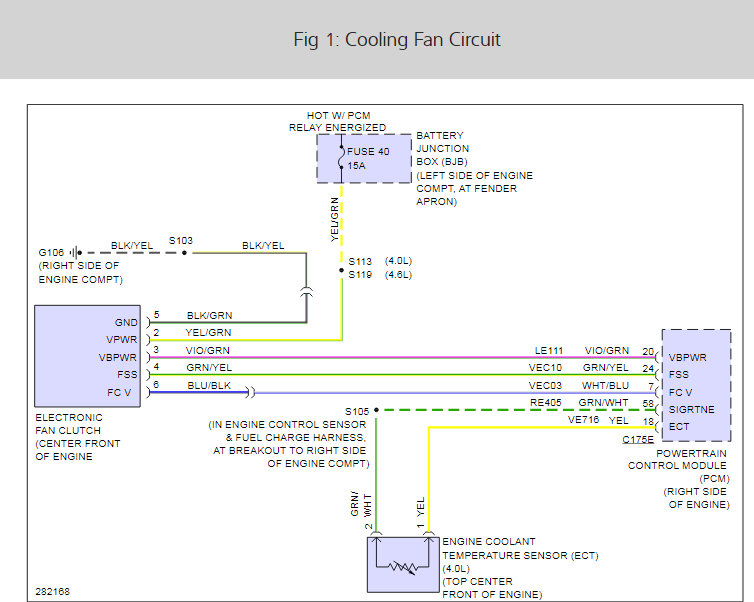The image size is (754, 602).
Task: Click the PCM pin number 20
Action: tap(648, 351)
